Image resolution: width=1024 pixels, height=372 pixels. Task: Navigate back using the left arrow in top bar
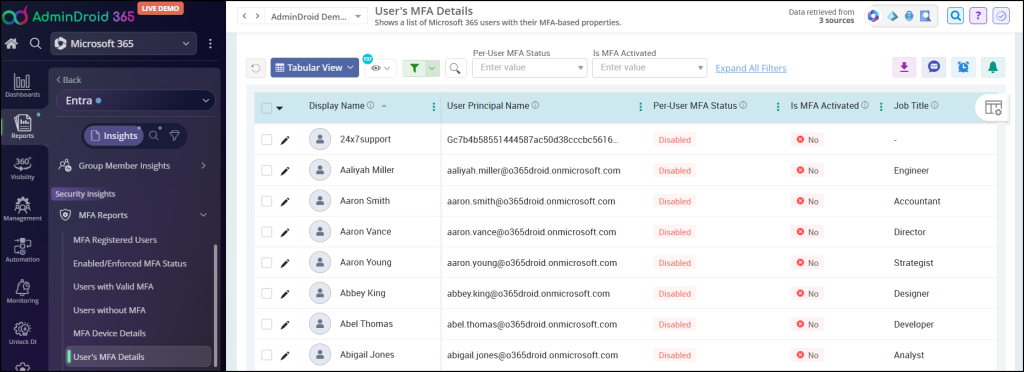(x=244, y=16)
